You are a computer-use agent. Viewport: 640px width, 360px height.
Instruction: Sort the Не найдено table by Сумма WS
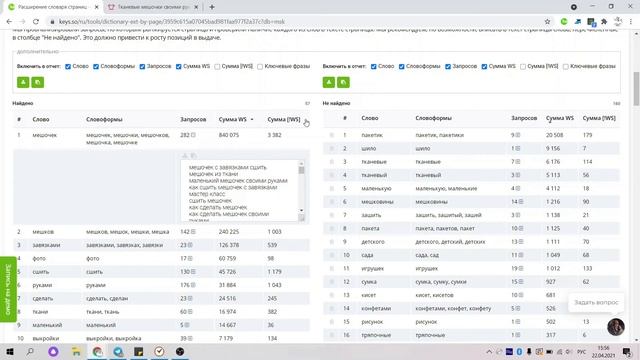560,118
